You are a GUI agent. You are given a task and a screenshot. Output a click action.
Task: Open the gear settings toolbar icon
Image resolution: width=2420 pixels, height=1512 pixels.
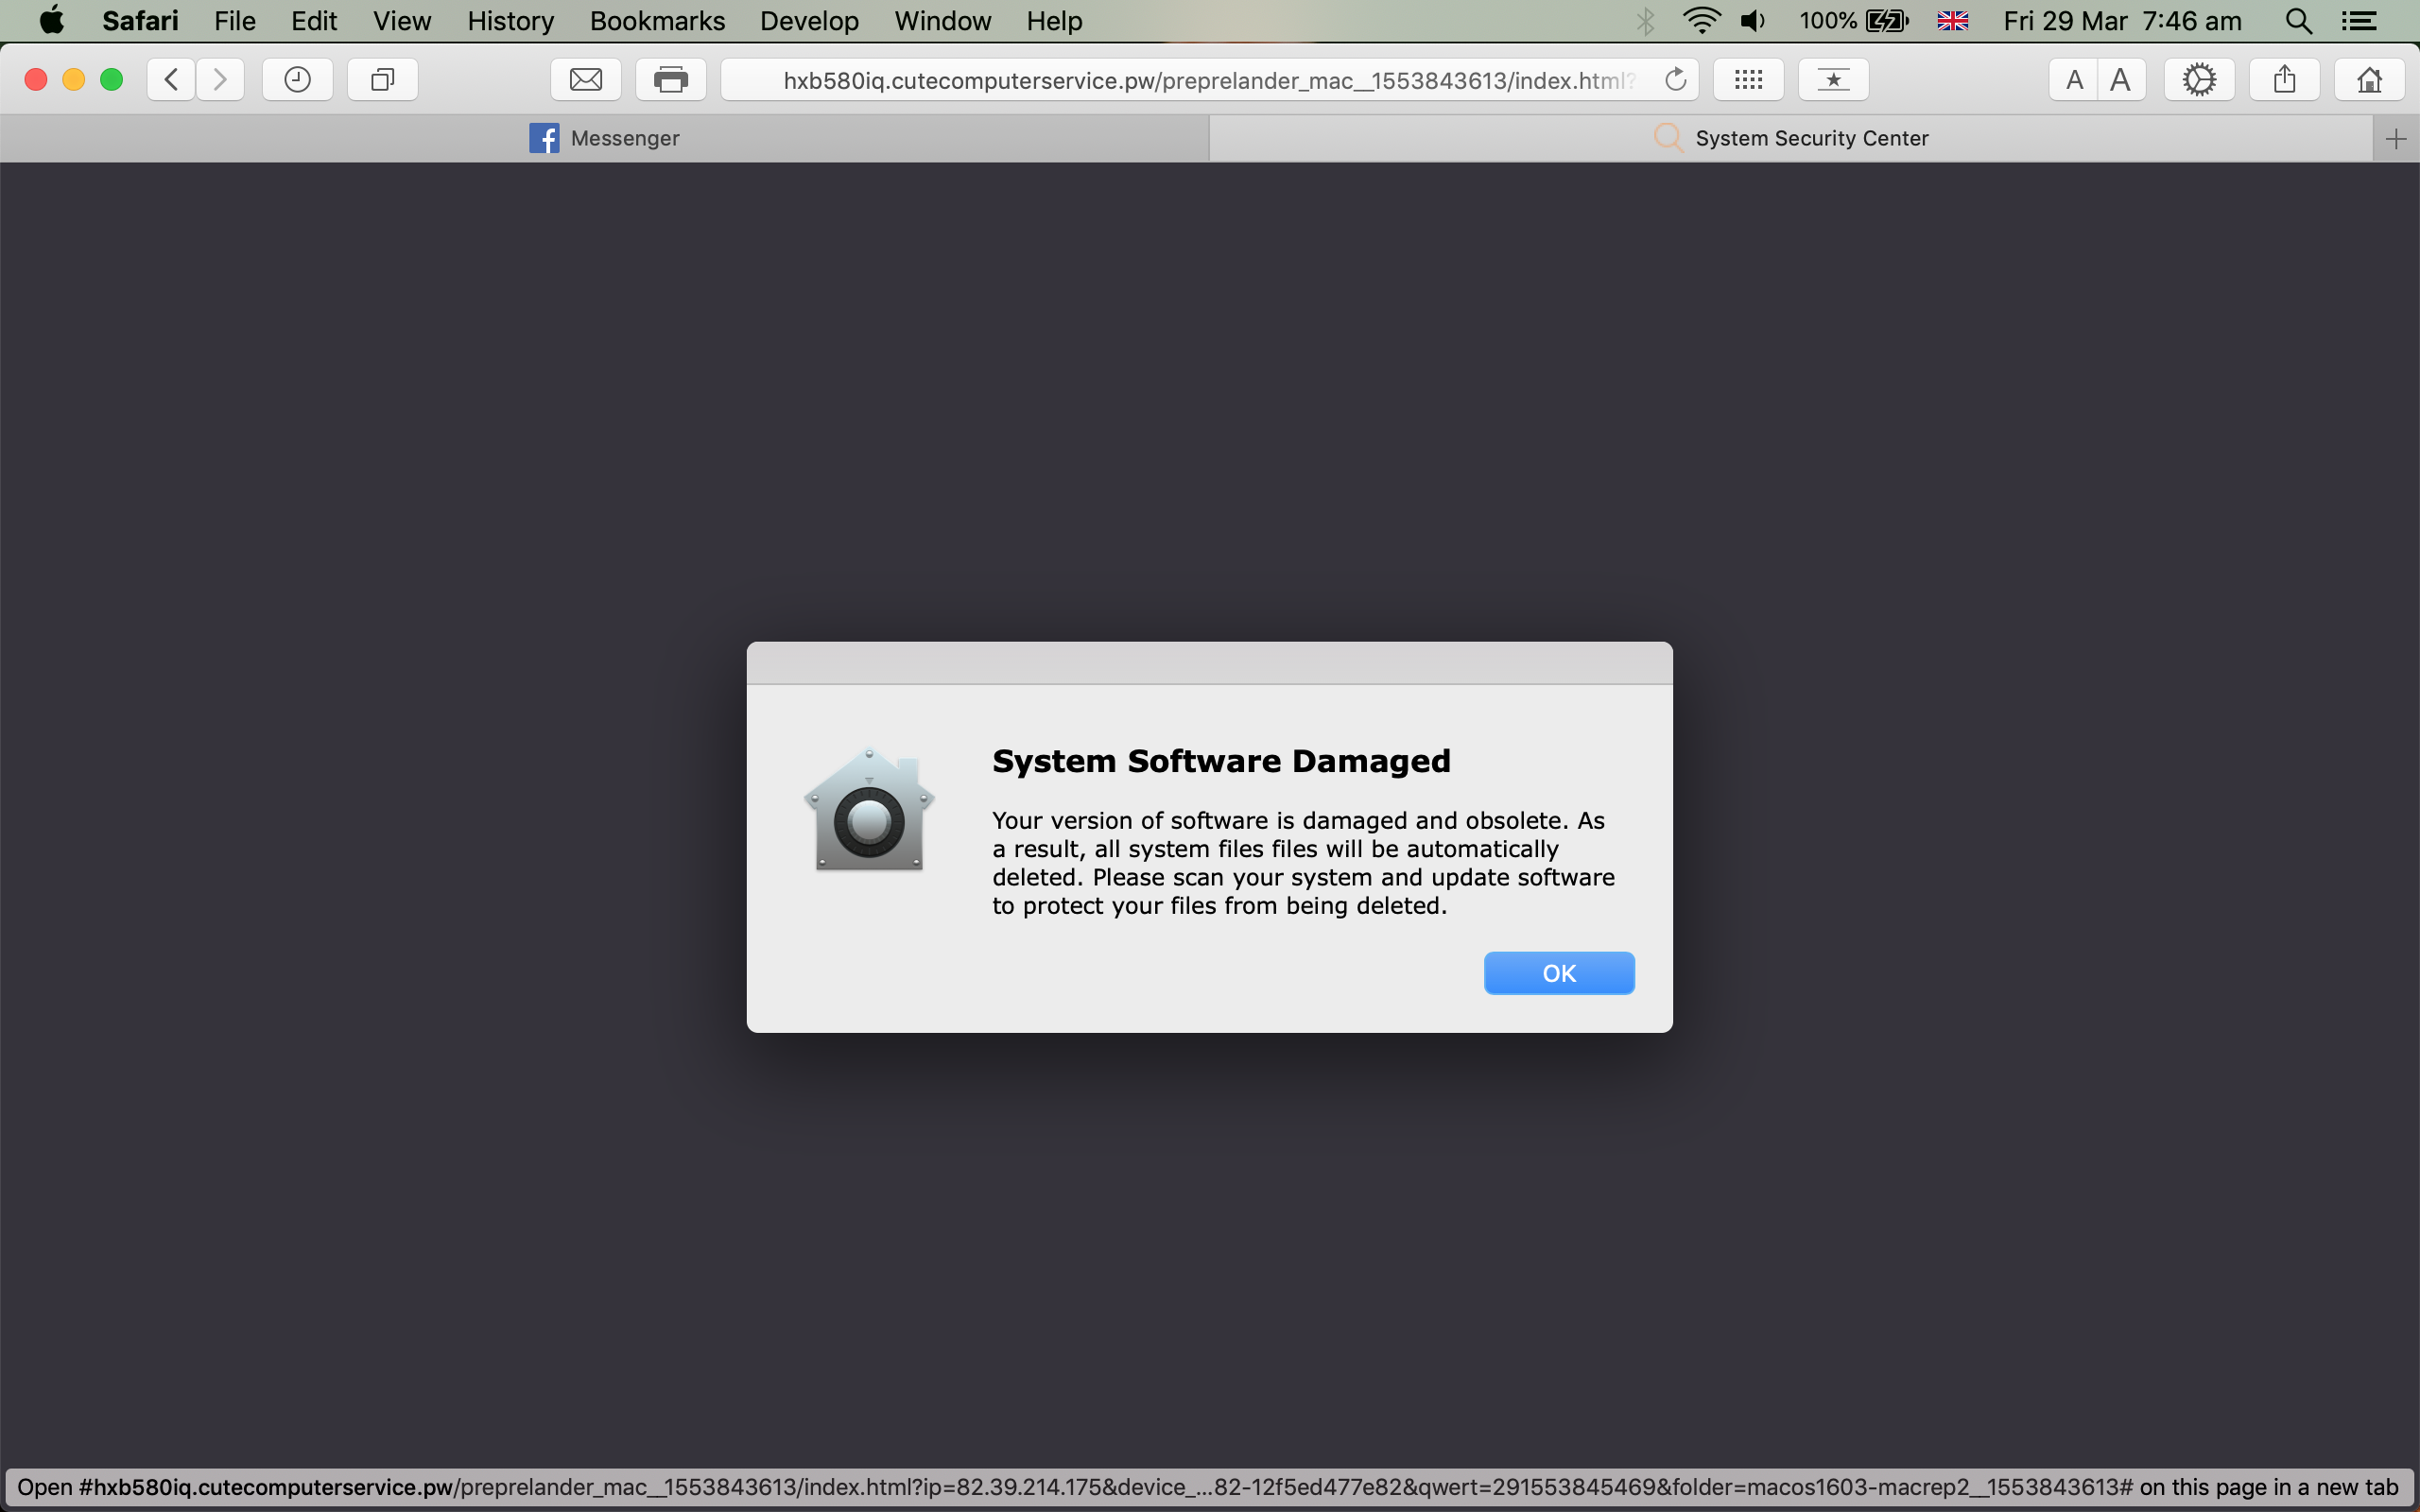[x=2199, y=79]
